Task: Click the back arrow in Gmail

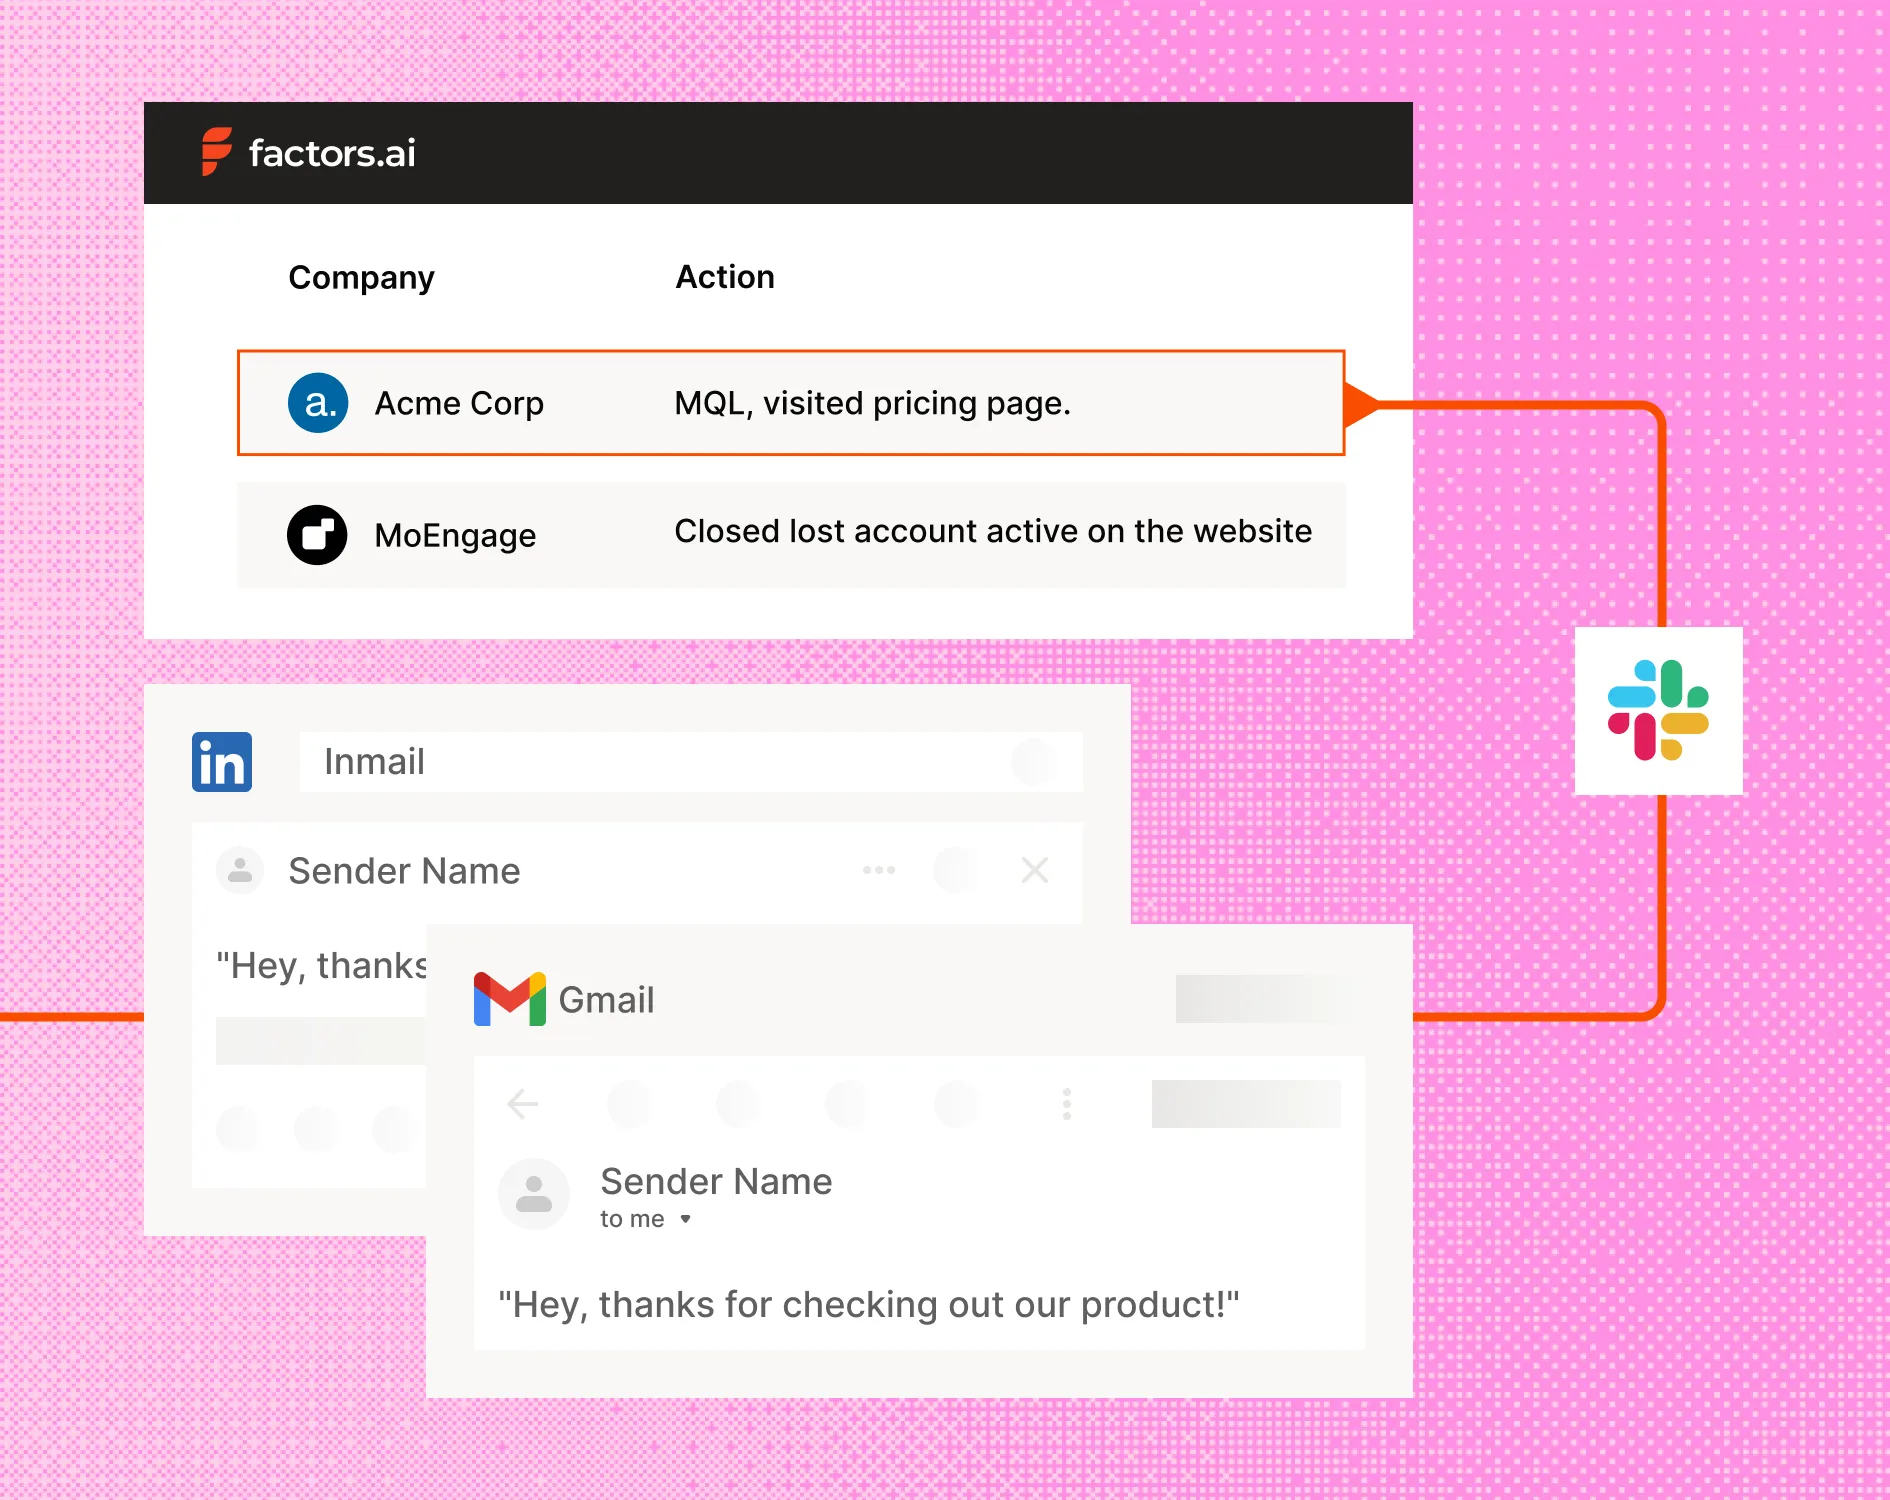Action: coord(523,1104)
